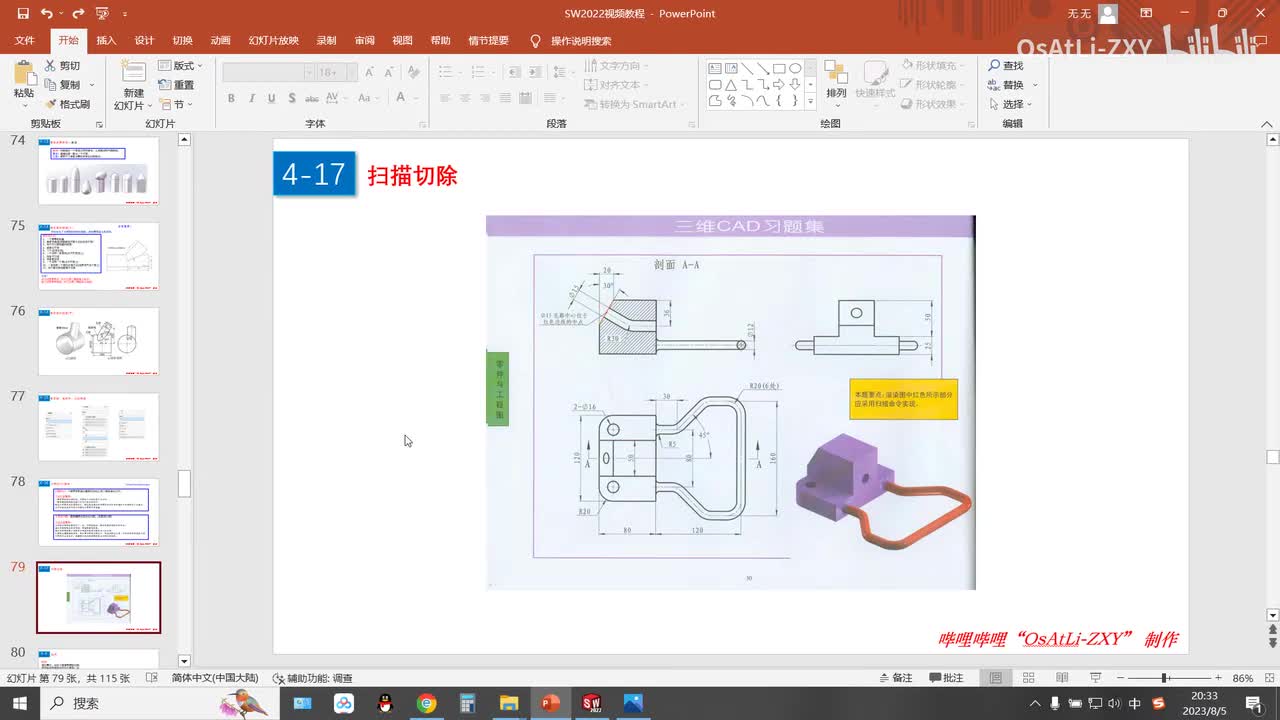Start Slide Show from status bar
This screenshot has width=1280, height=720.
[x=1095, y=678]
